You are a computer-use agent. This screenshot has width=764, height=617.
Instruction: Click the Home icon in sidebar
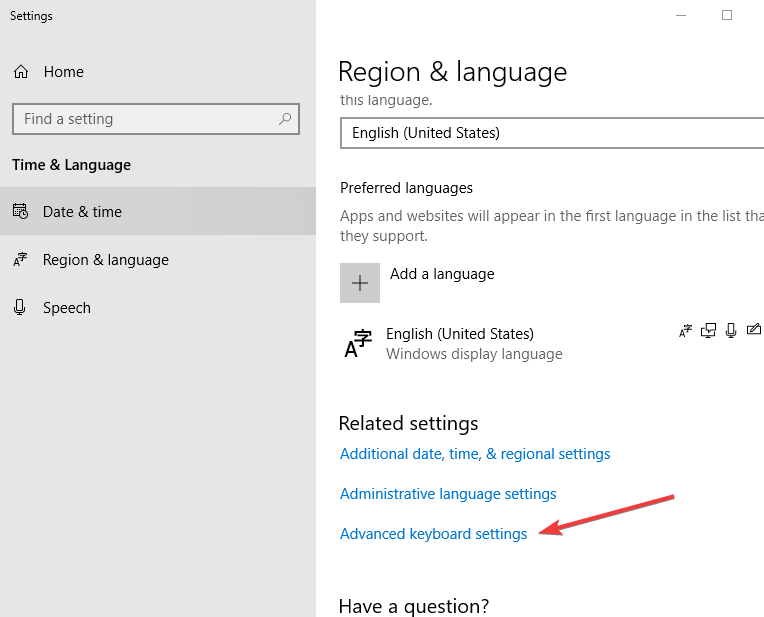(x=20, y=72)
